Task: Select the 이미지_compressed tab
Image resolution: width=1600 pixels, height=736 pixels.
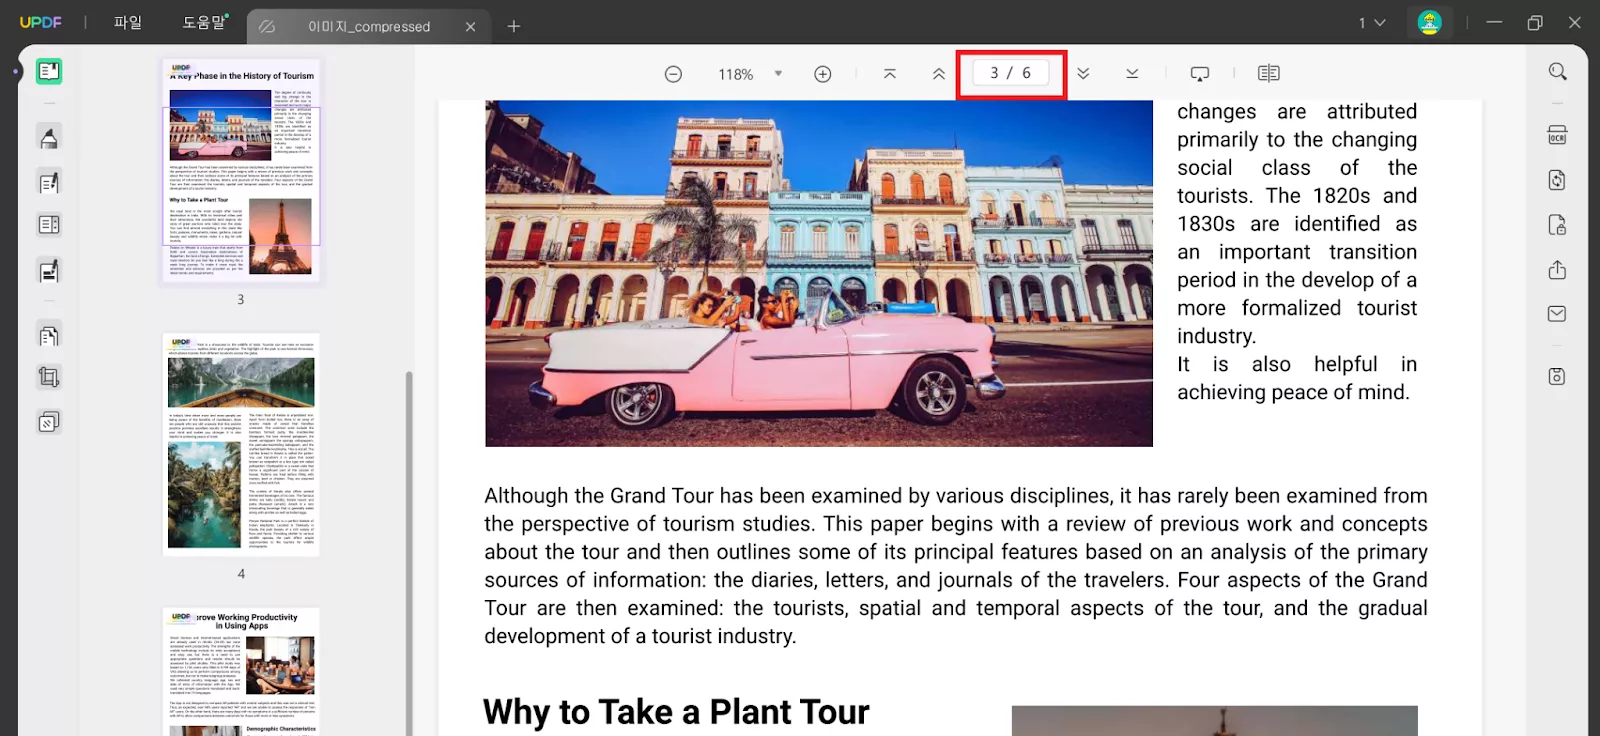Action: [368, 27]
